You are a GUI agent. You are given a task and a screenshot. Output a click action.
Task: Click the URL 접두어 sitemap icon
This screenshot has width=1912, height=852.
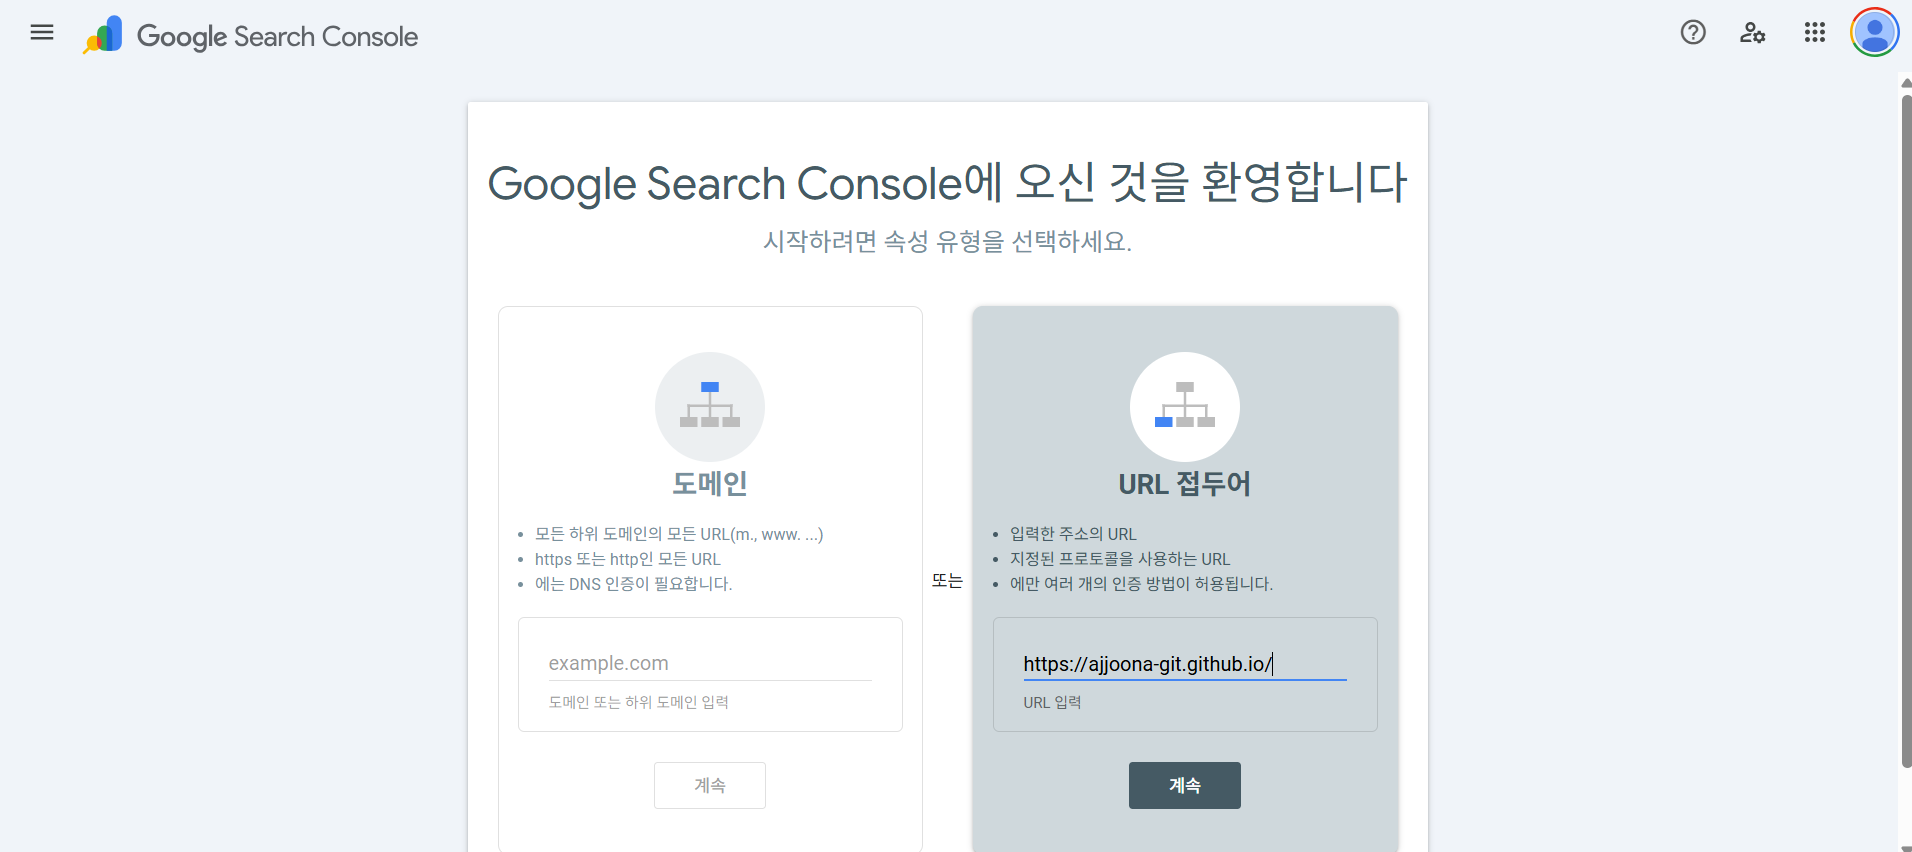[x=1184, y=406]
